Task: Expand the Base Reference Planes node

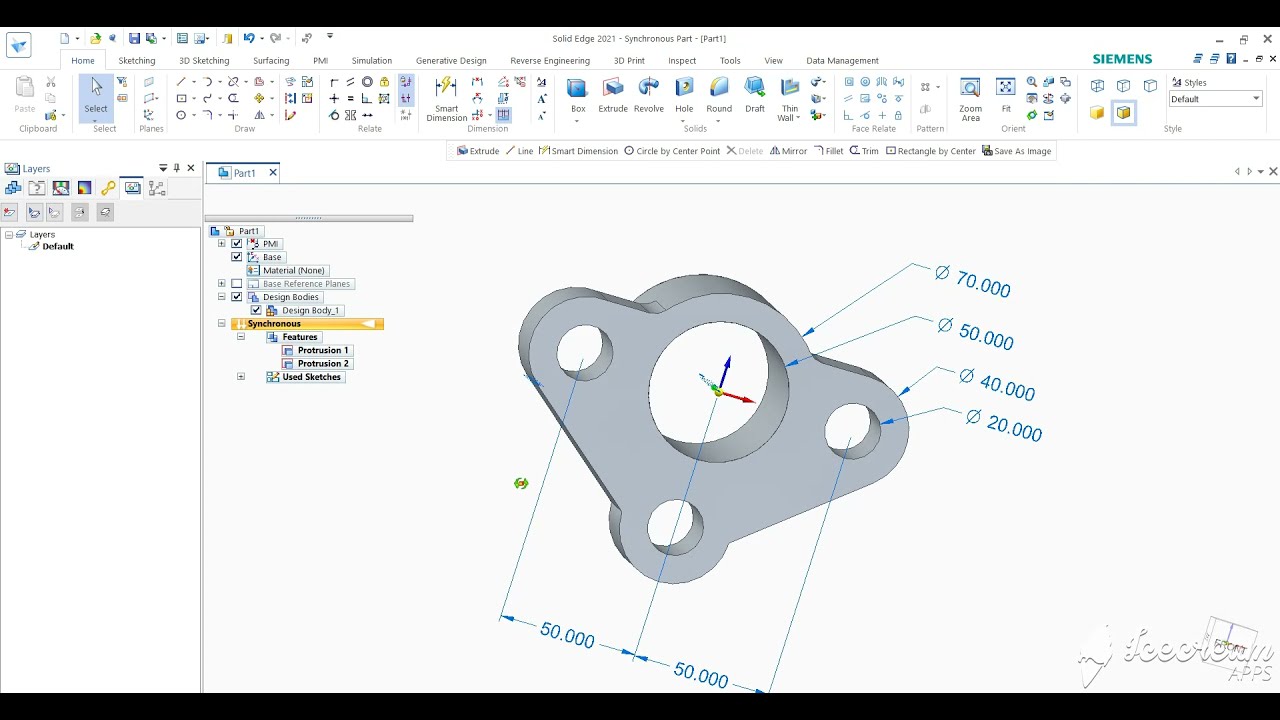Action: tap(222, 284)
